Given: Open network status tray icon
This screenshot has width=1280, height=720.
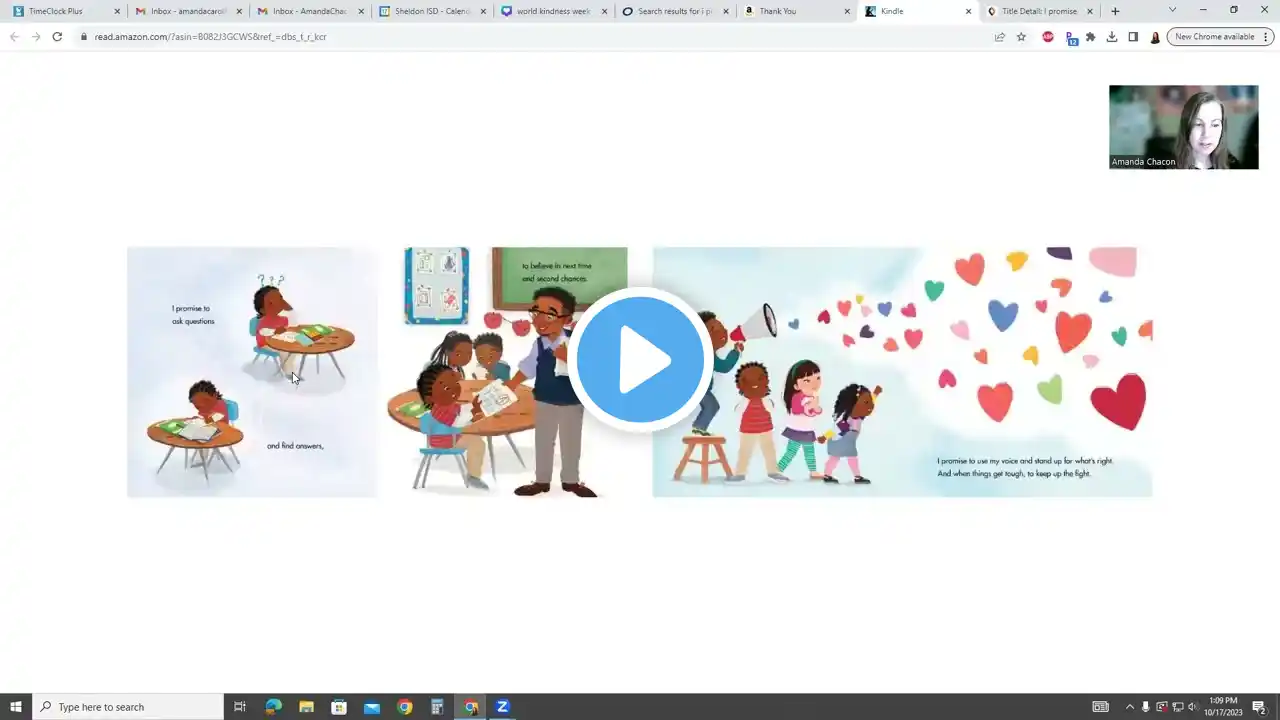Looking at the screenshot, I should [x=1177, y=707].
